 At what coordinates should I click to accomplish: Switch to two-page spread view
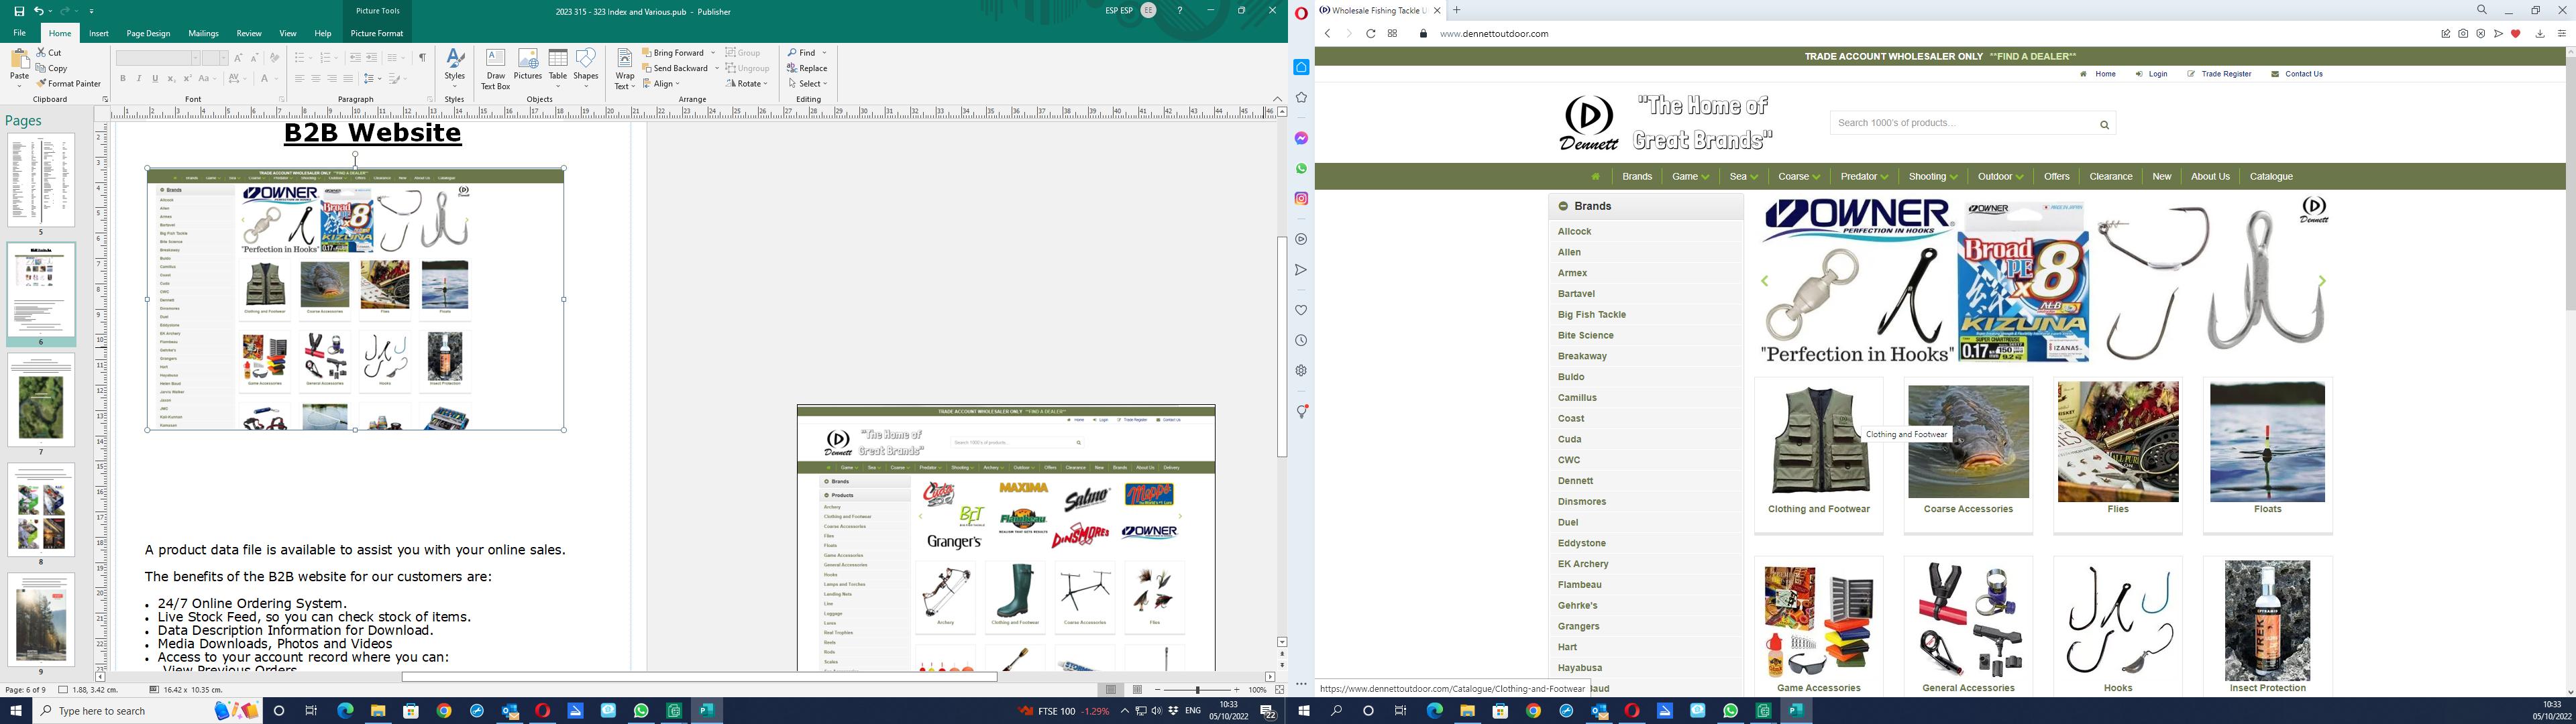tap(1137, 690)
